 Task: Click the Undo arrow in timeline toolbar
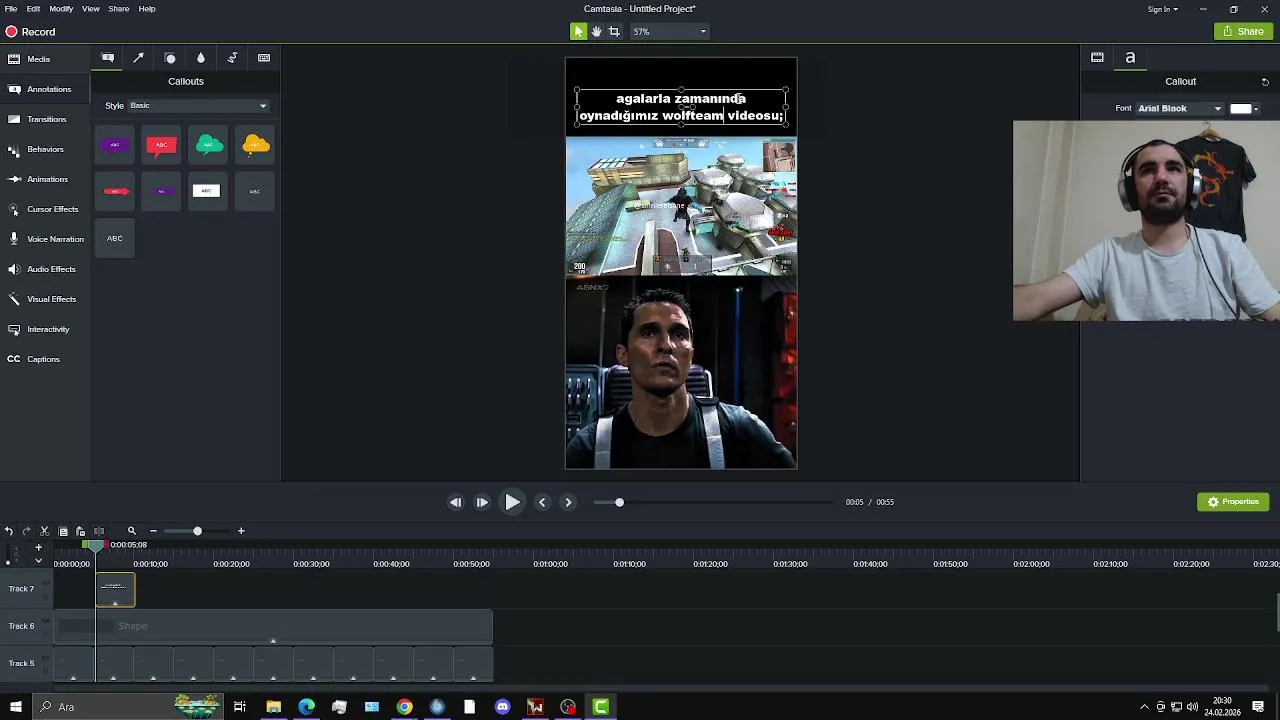point(8,531)
